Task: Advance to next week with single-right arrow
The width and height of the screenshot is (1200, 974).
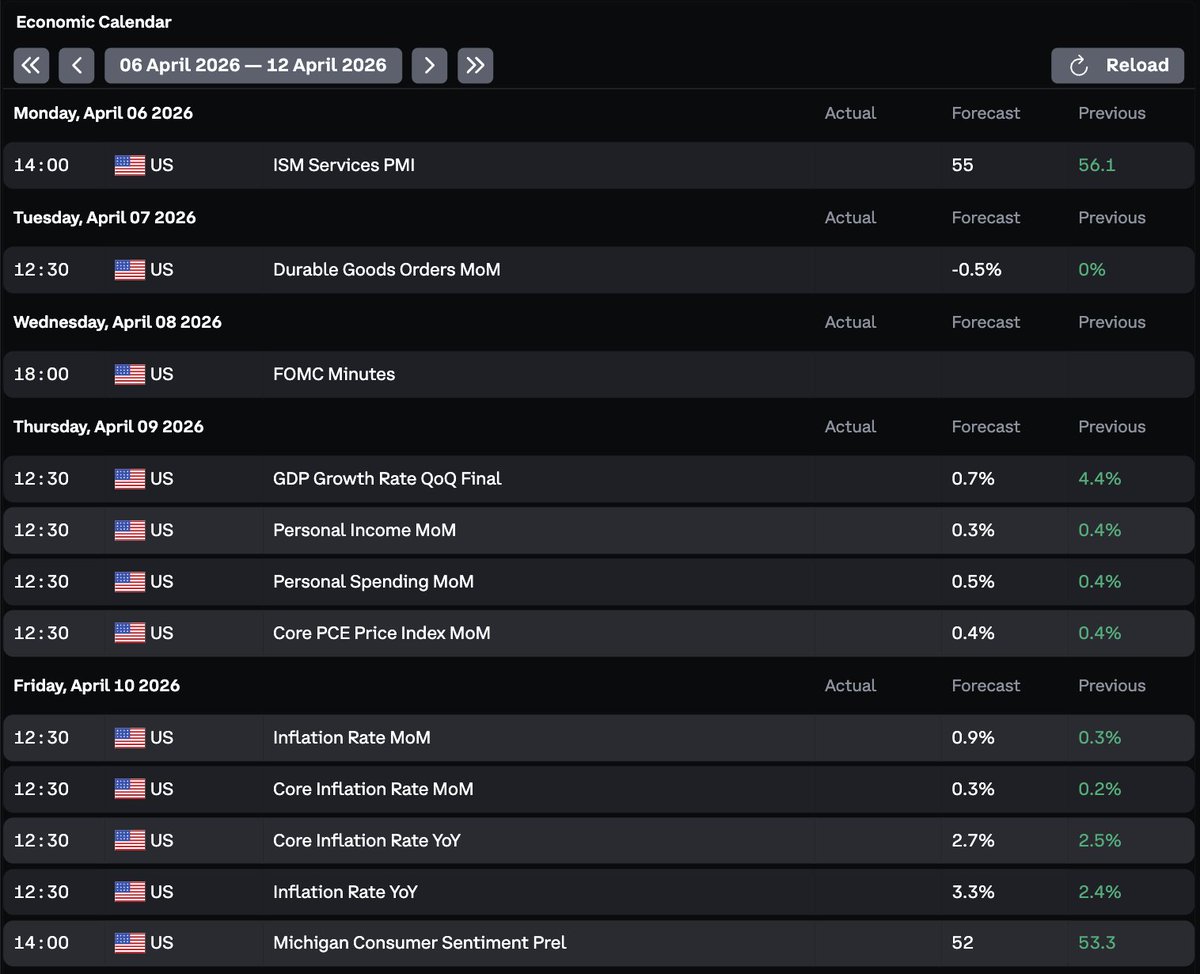Action: tap(429, 66)
